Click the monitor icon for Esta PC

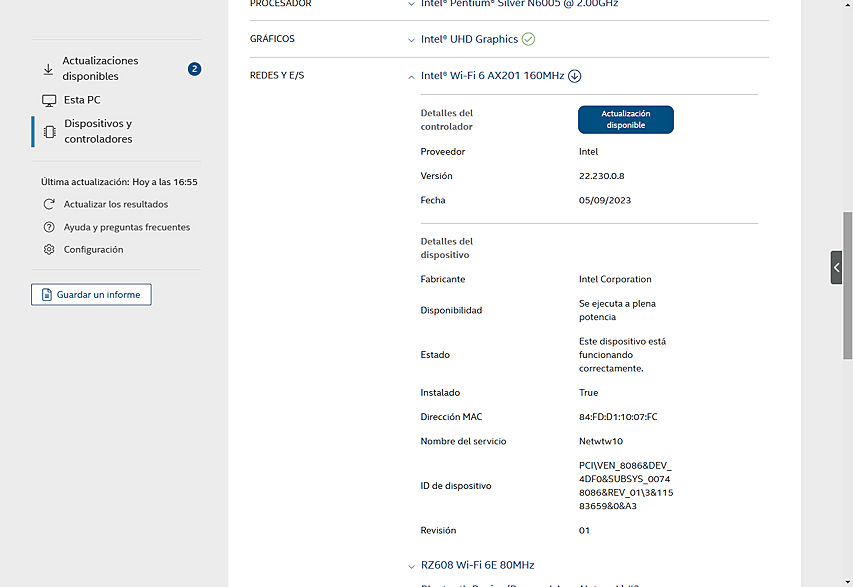click(x=49, y=100)
